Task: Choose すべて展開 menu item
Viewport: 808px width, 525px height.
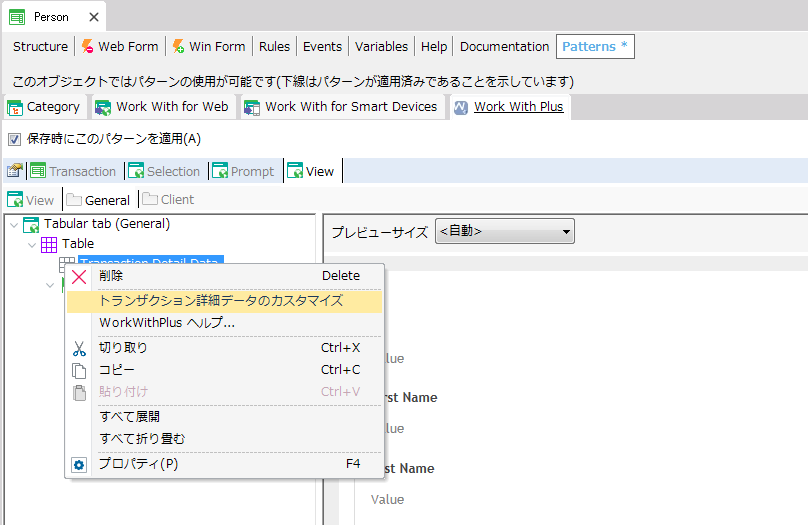Action: click(x=225, y=416)
